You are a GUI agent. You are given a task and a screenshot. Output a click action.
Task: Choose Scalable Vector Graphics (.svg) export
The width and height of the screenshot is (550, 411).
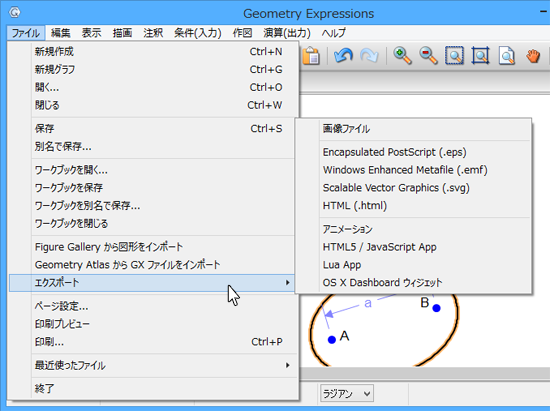[396, 188]
